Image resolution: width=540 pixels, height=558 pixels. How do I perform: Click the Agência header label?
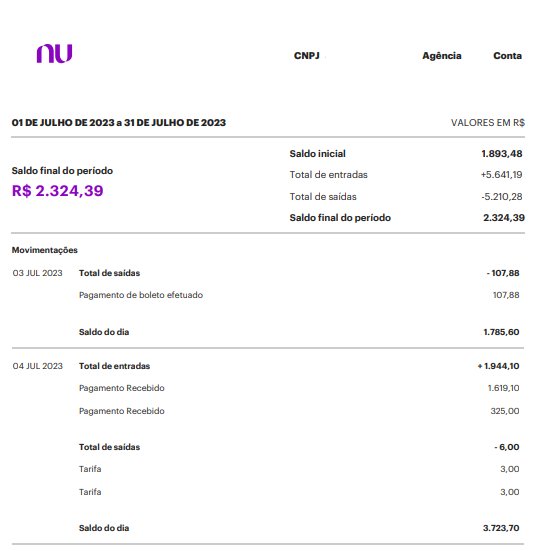[442, 56]
